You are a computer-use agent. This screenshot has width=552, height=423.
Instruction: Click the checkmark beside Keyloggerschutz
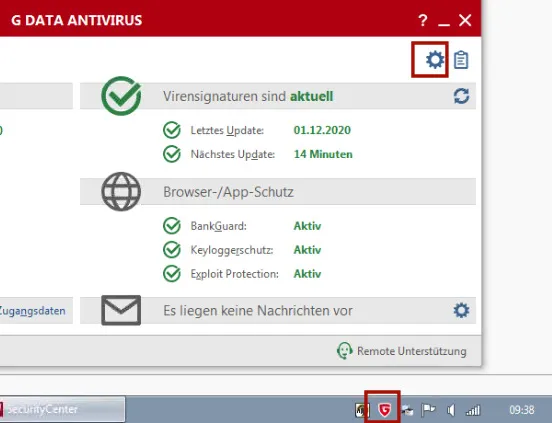tap(172, 250)
